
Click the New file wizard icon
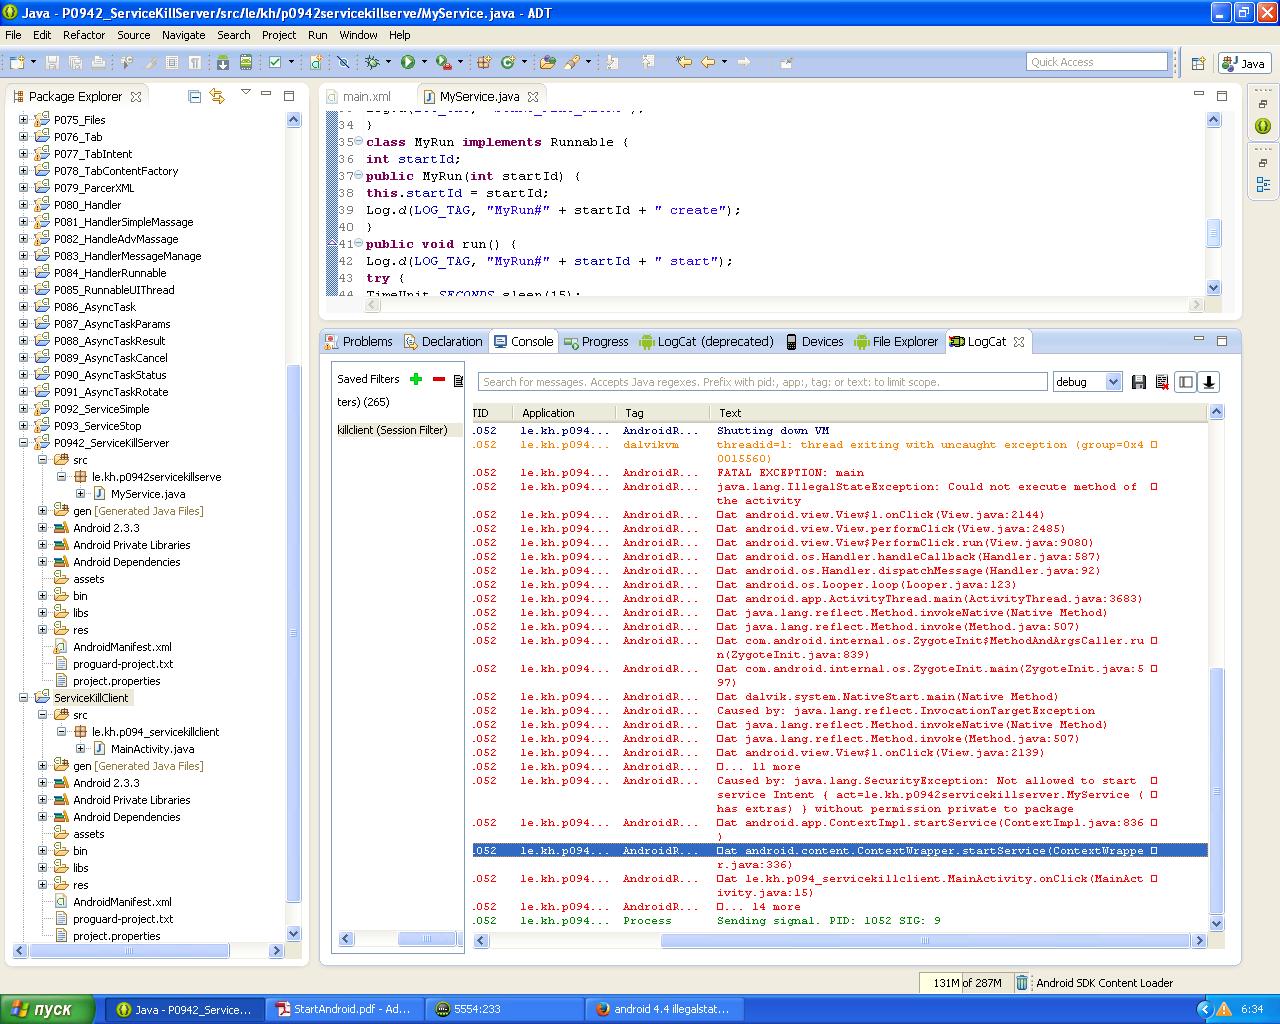coord(17,62)
